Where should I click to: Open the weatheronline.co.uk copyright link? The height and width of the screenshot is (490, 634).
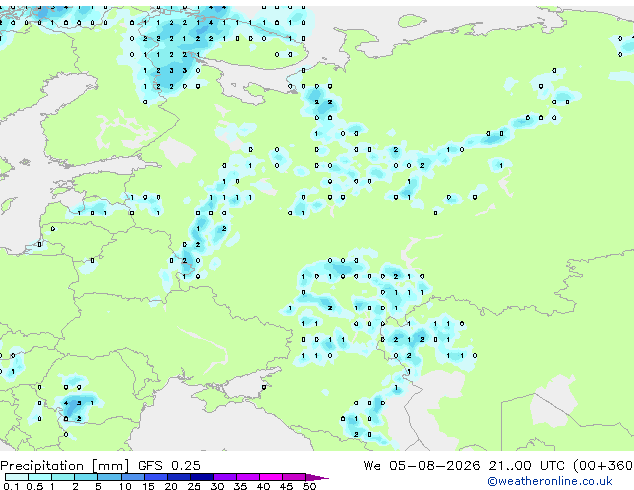click(x=550, y=481)
